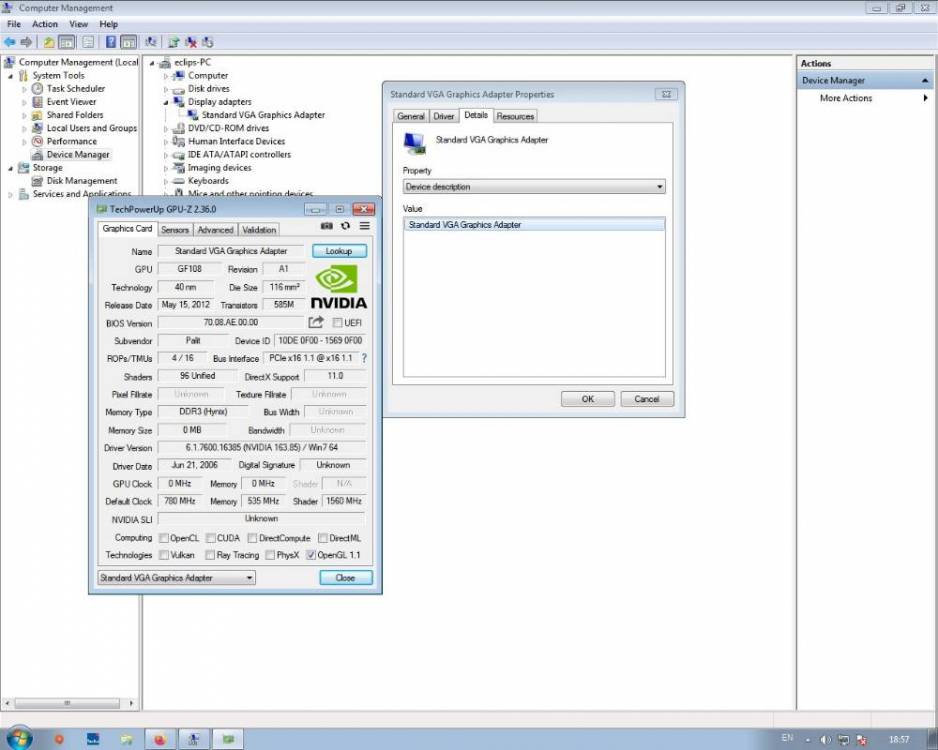Click Cancel in the Properties dialog
The width and height of the screenshot is (938, 750).
647,399
